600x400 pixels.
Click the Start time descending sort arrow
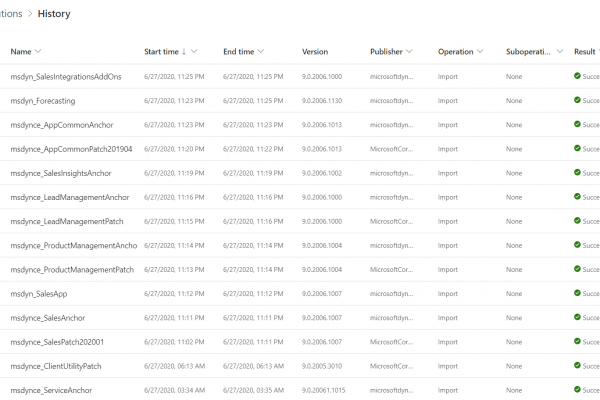184,51
